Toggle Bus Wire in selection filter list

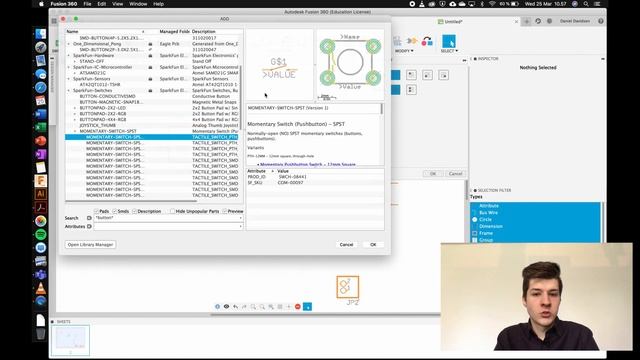tap(488, 213)
